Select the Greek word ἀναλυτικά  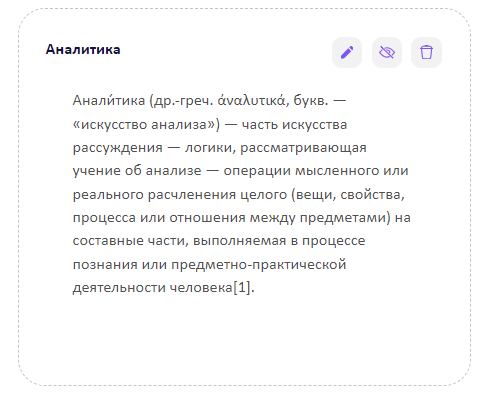tap(251, 100)
